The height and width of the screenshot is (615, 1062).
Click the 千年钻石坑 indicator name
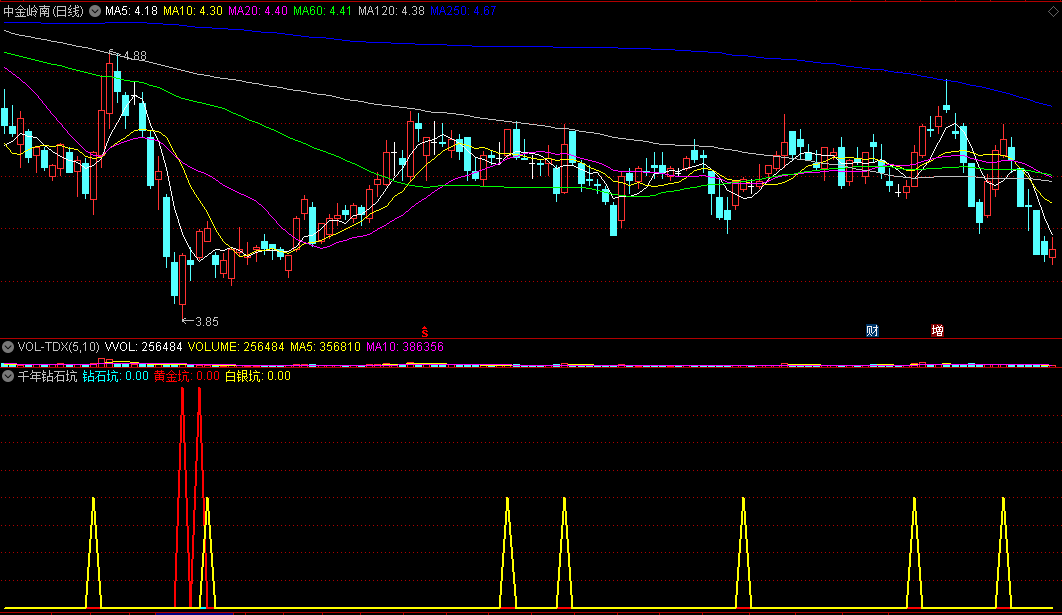click(47, 376)
